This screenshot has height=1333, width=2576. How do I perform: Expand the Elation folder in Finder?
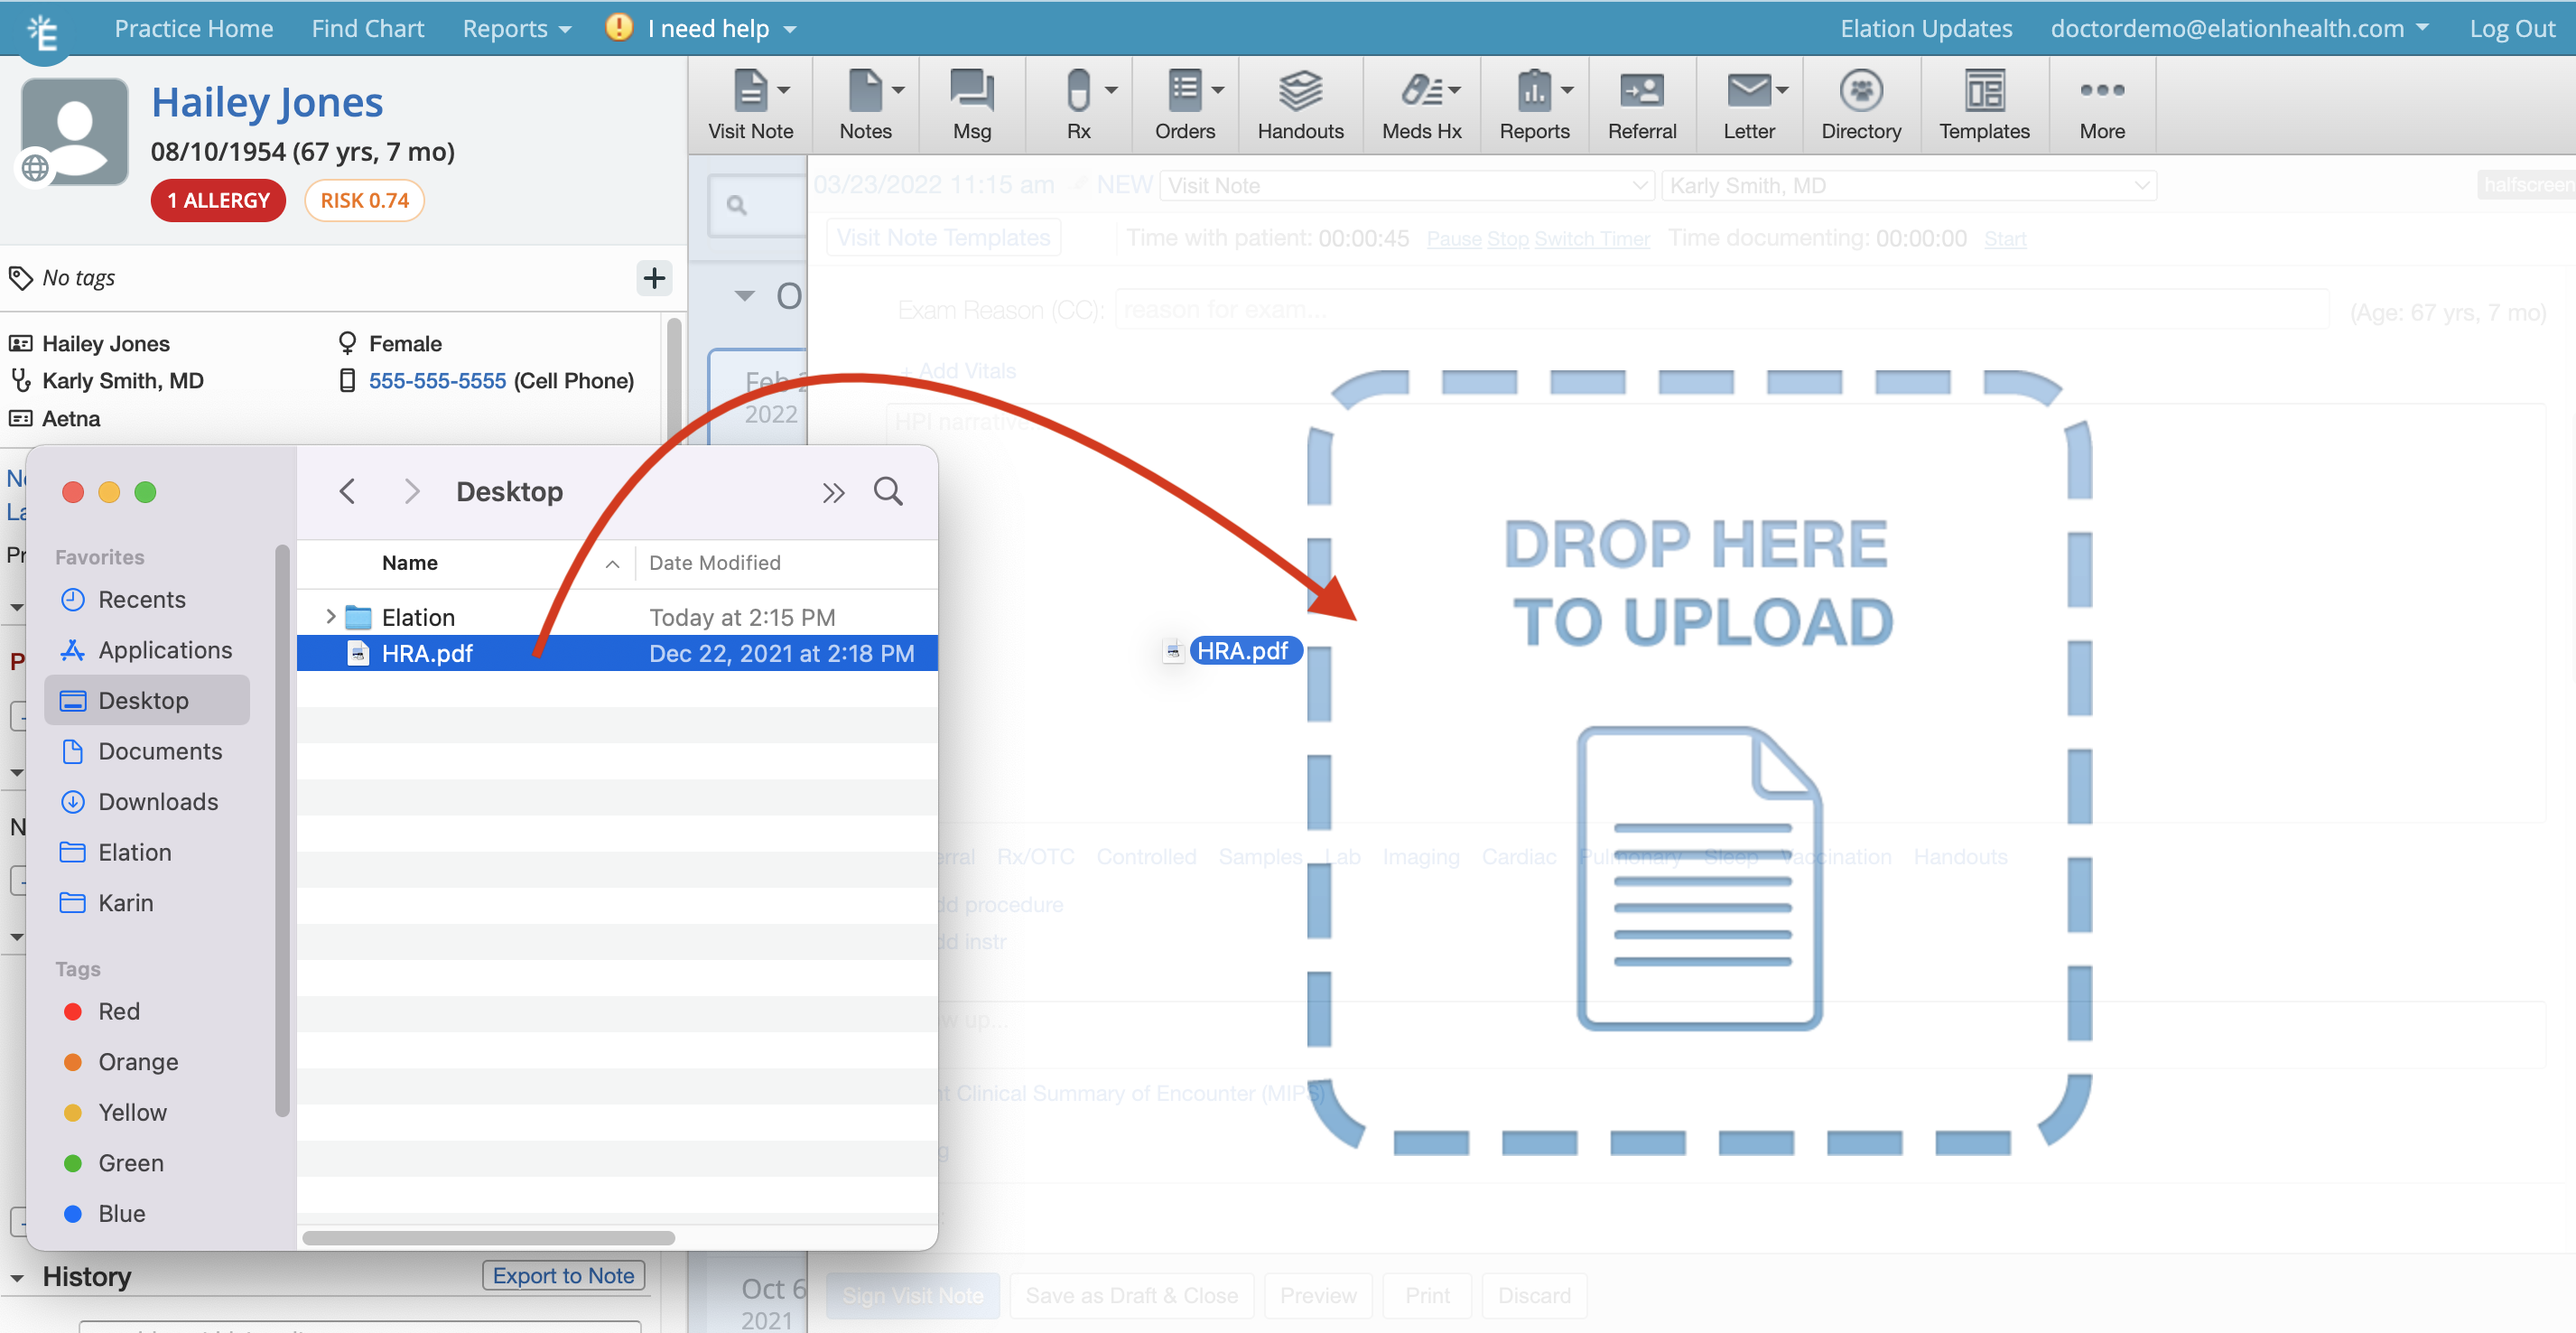coord(333,616)
